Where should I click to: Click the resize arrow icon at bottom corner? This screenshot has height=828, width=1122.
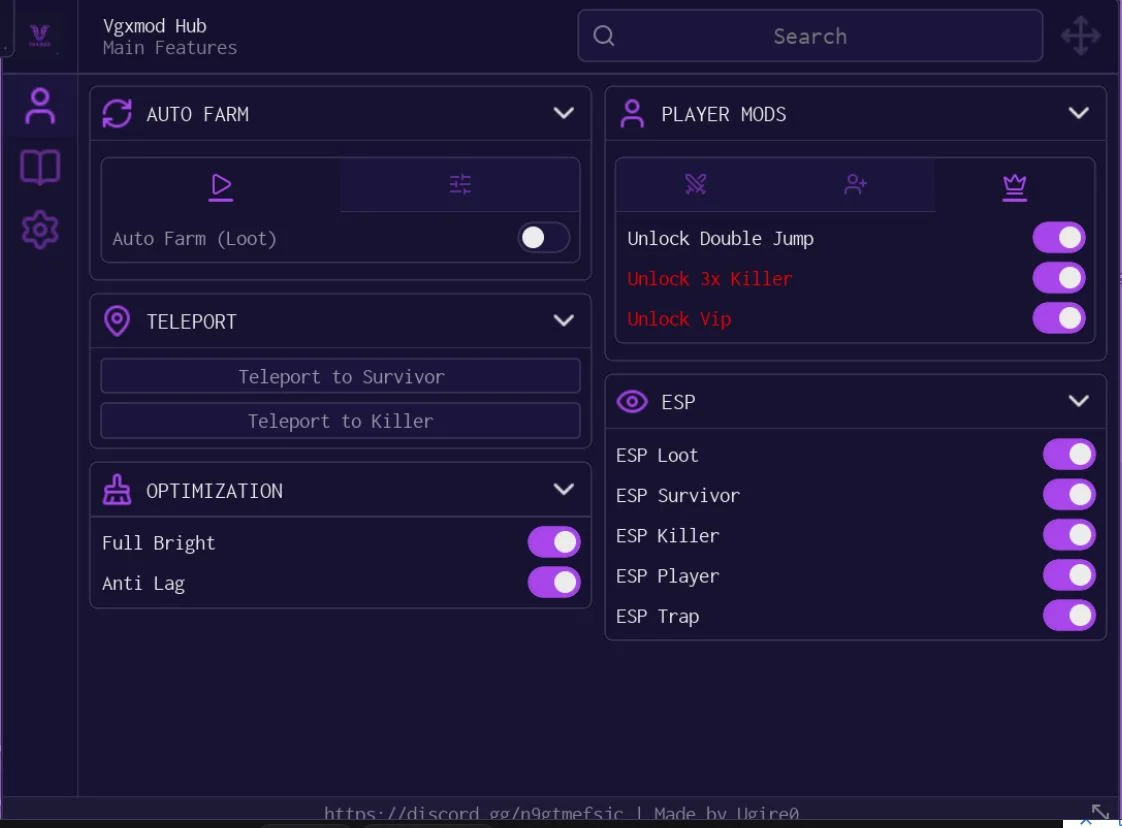pos(1100,812)
